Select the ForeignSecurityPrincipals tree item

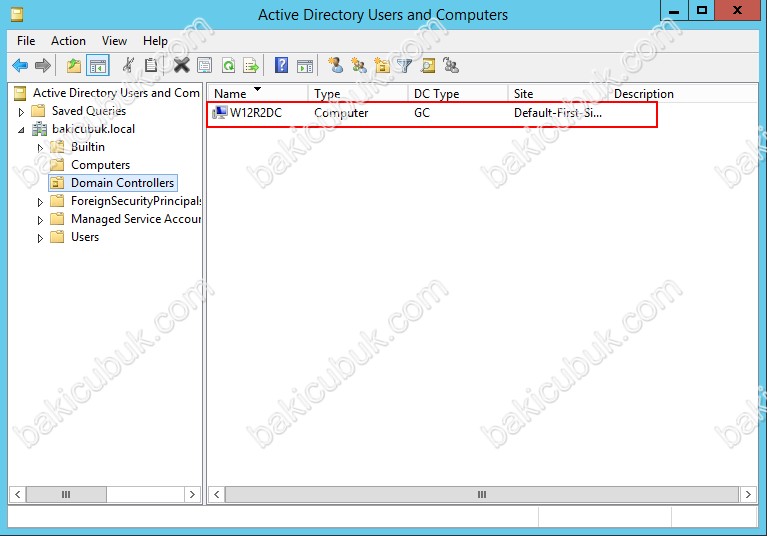click(135, 201)
